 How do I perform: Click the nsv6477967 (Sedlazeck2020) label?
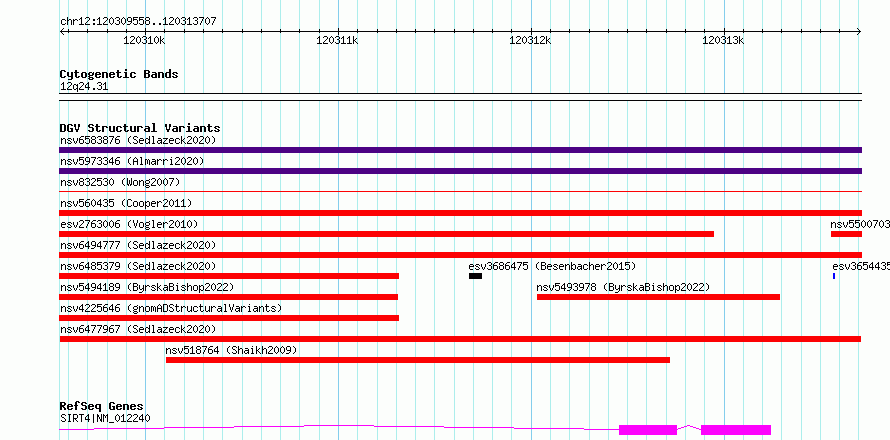point(138,329)
